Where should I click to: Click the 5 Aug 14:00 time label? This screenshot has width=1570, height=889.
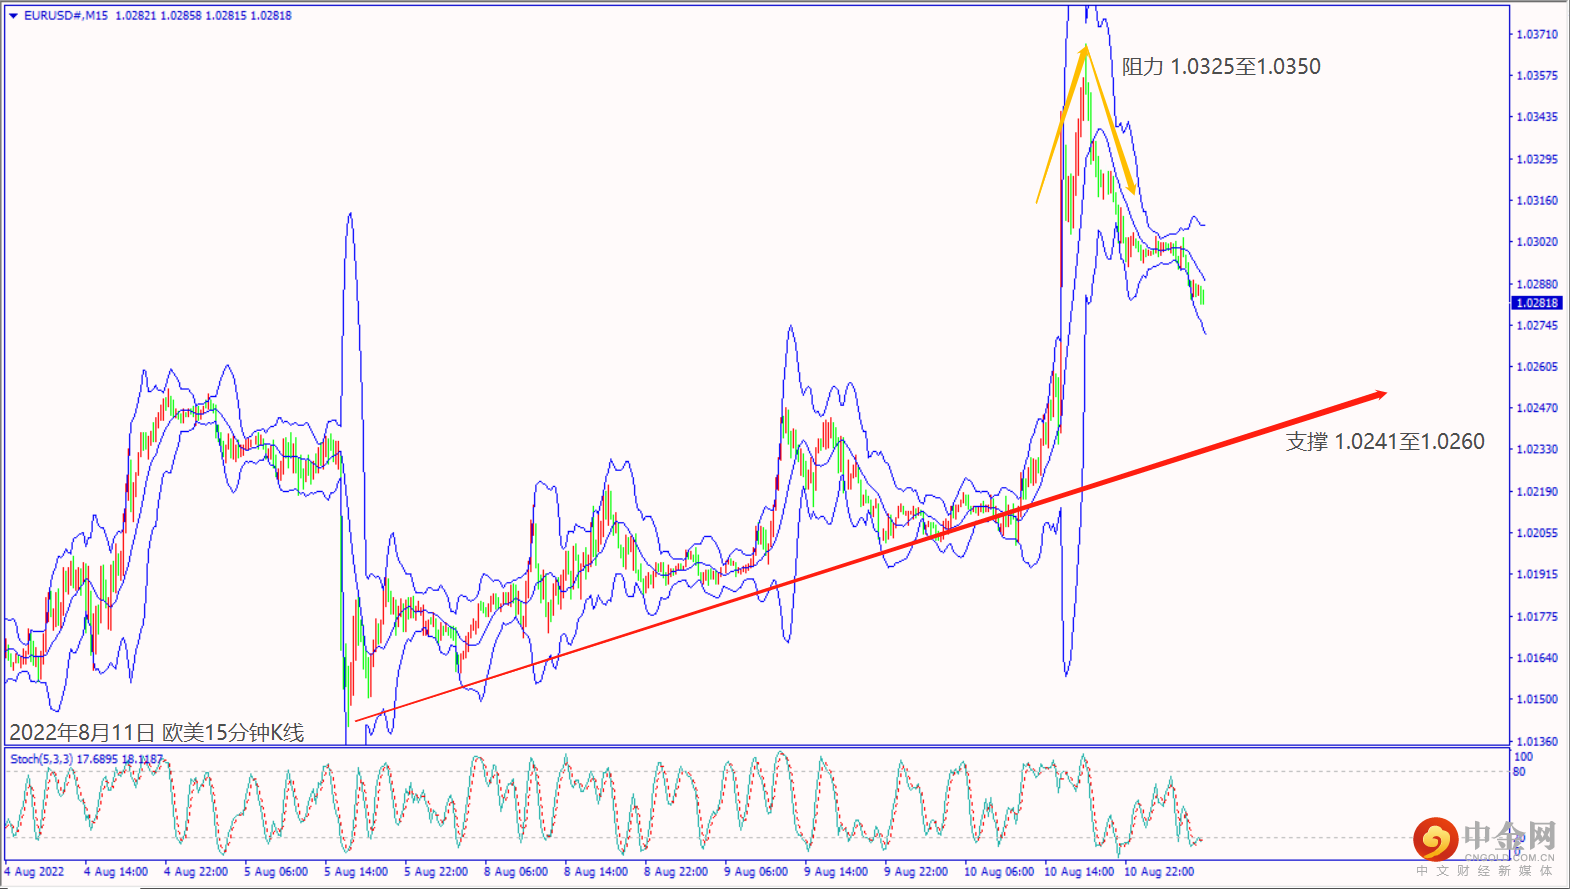pos(356,872)
